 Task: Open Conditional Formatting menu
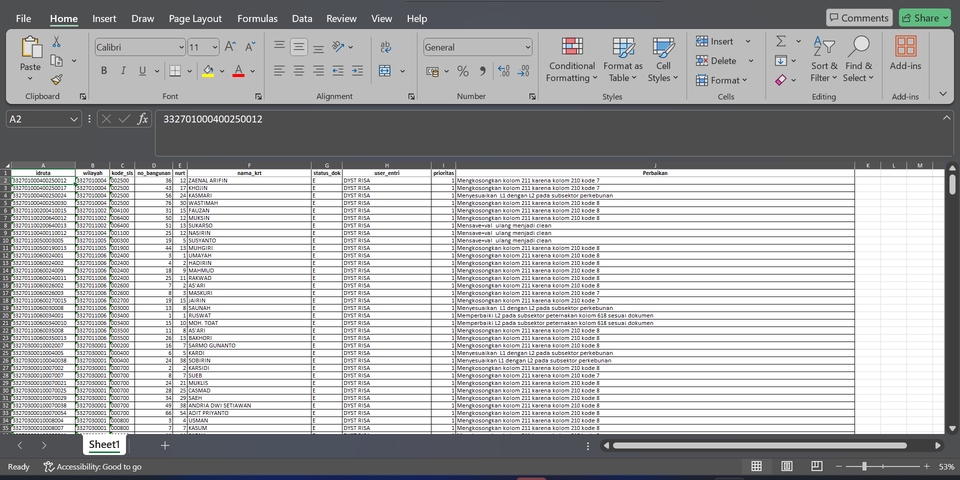pyautogui.click(x=572, y=59)
